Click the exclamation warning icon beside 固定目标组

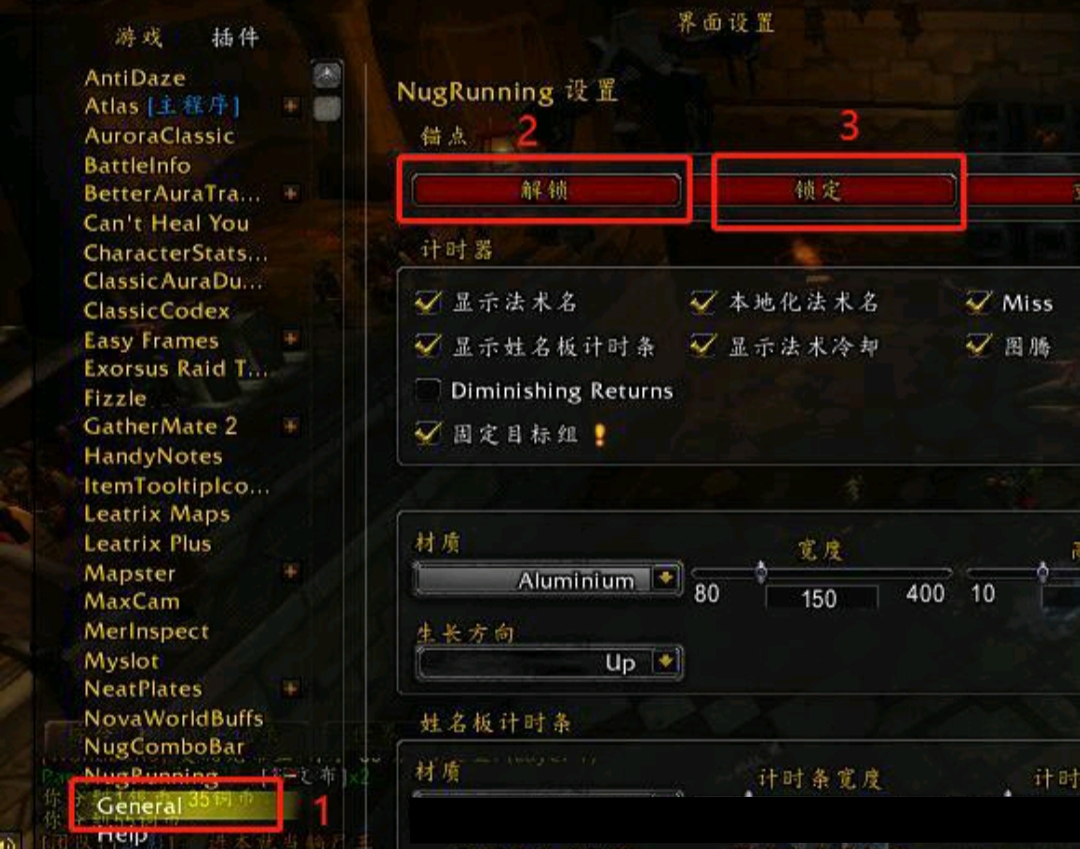[600, 434]
